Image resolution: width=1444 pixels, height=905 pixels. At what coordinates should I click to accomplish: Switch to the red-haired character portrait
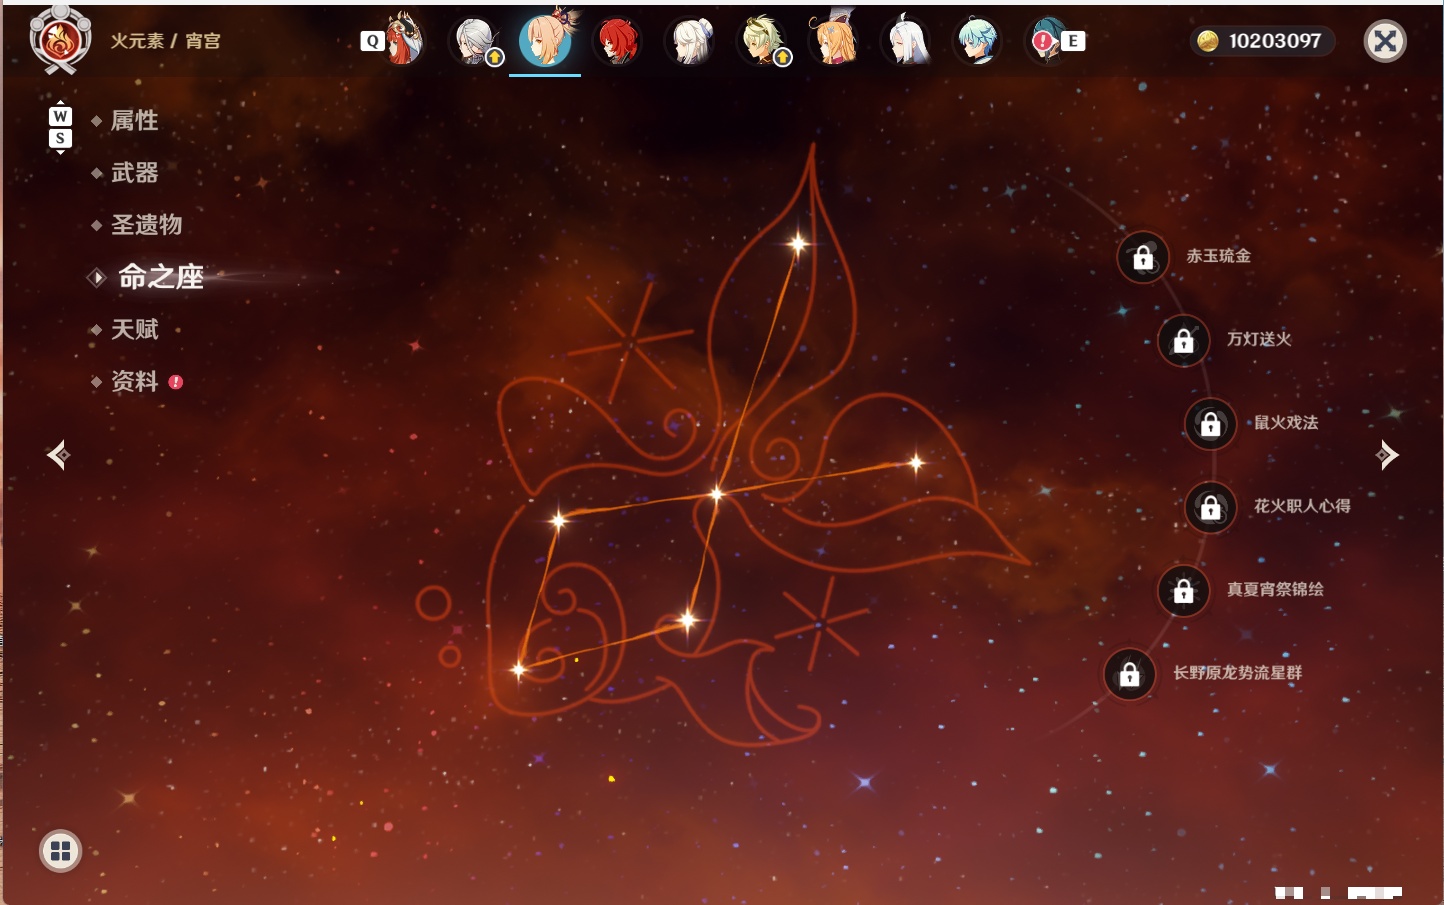pos(618,40)
